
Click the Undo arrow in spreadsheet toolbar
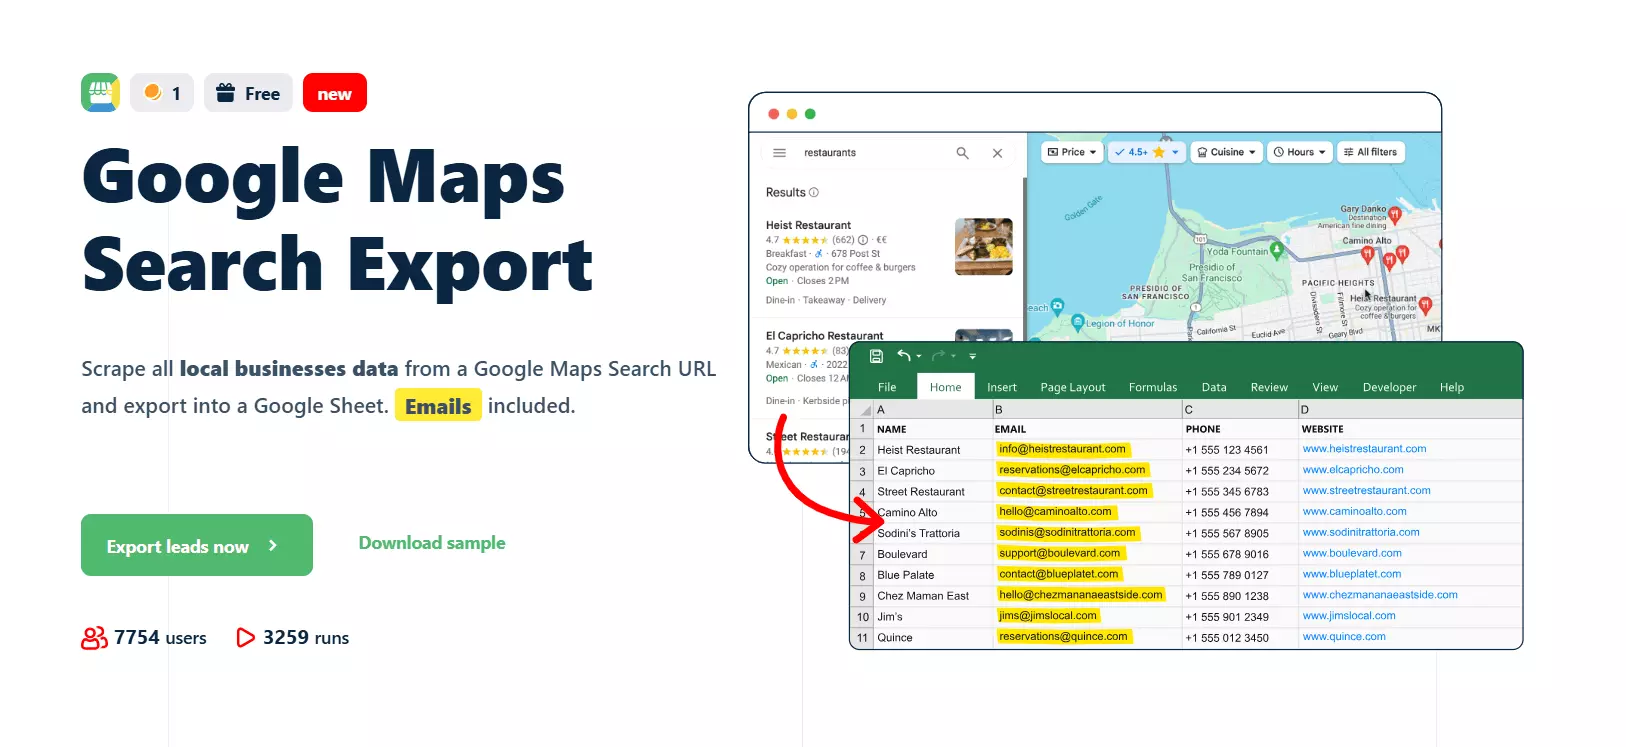904,356
